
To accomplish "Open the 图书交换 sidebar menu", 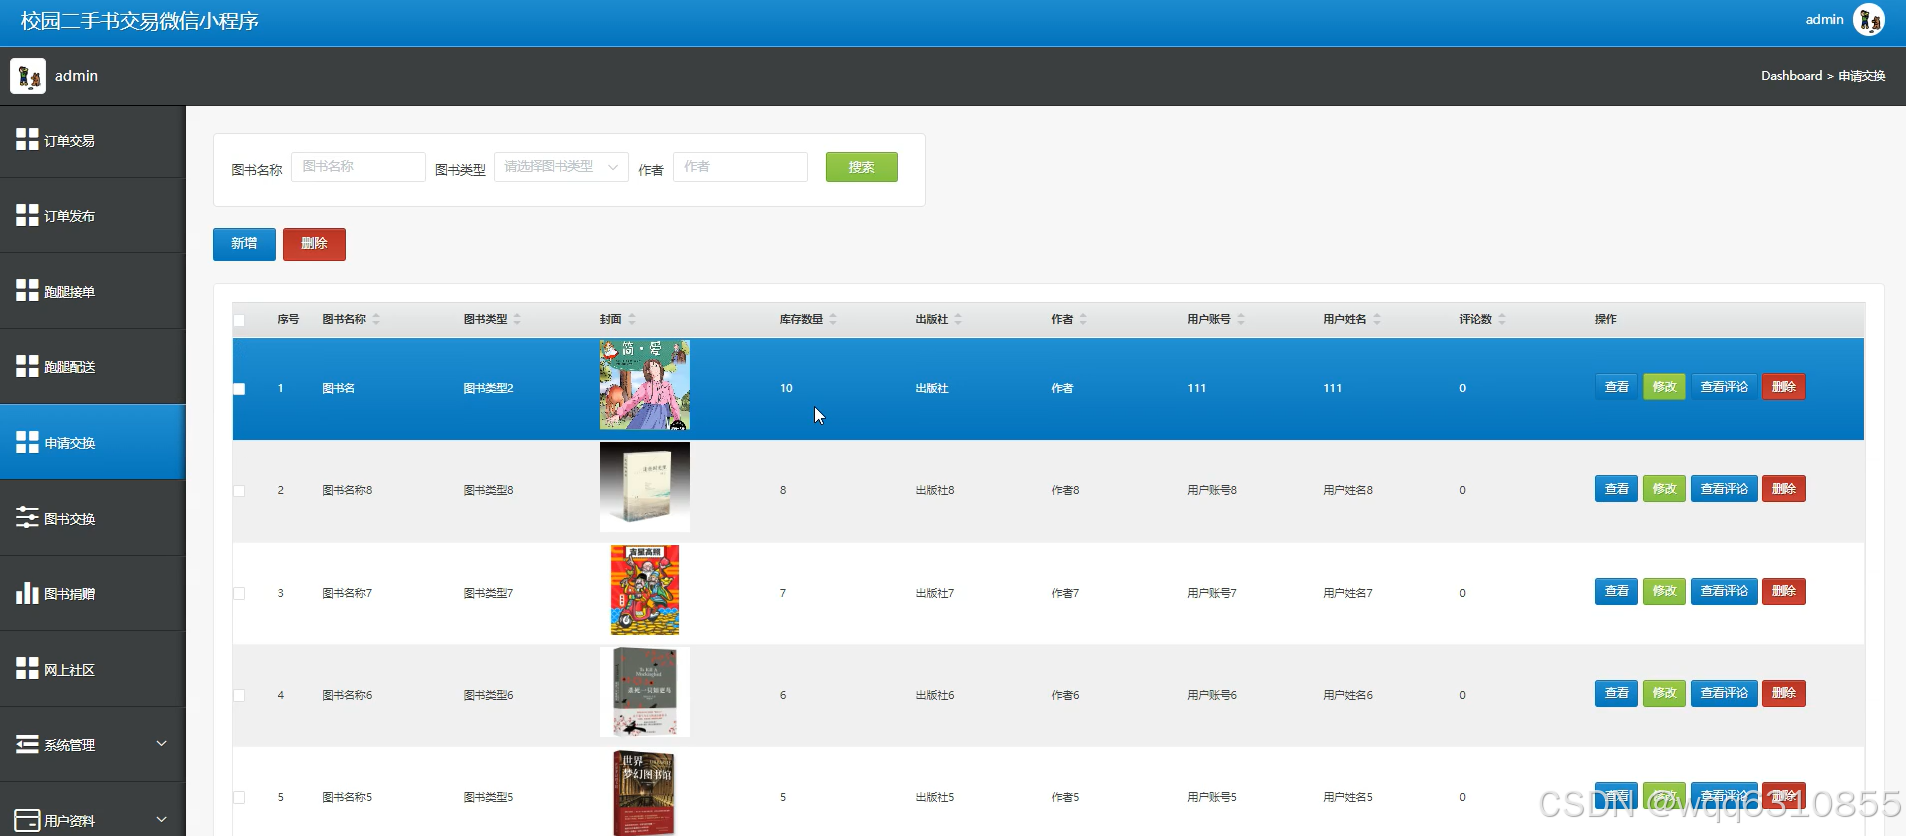I will pos(92,518).
